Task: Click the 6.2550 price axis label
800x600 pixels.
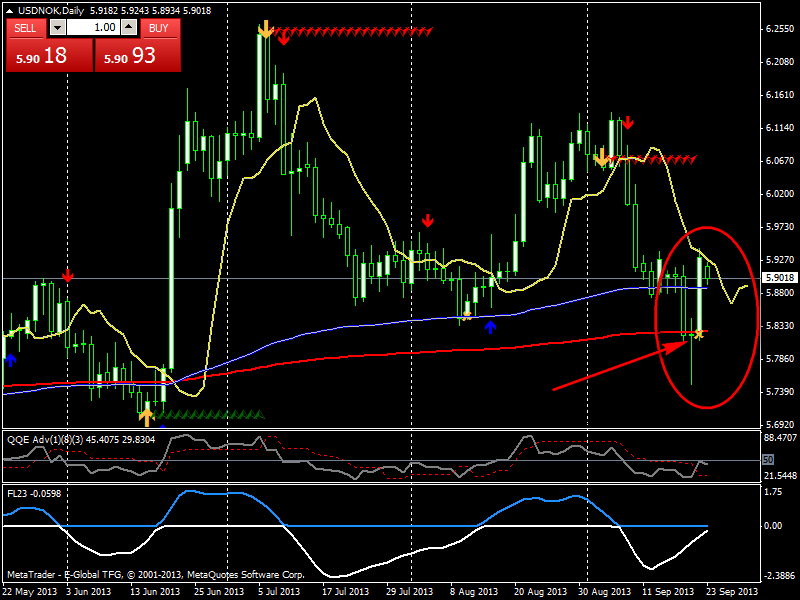Action: [x=780, y=29]
